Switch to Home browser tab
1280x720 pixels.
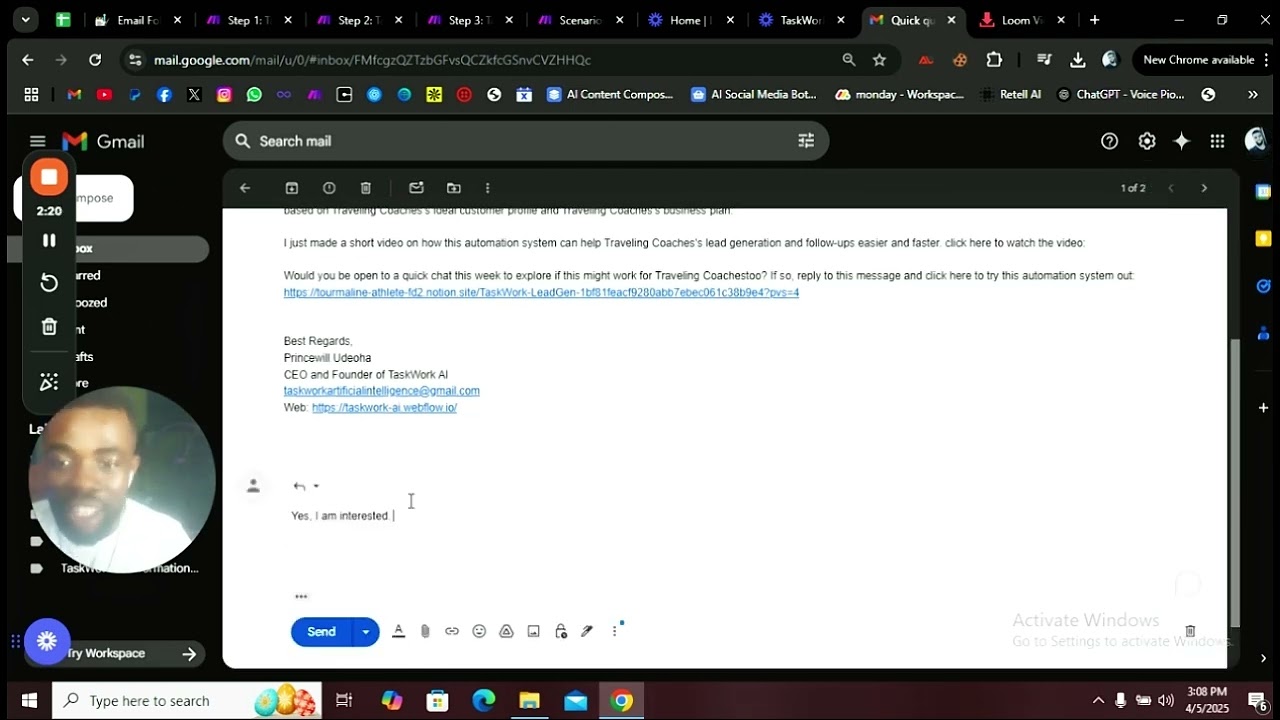coord(690,20)
